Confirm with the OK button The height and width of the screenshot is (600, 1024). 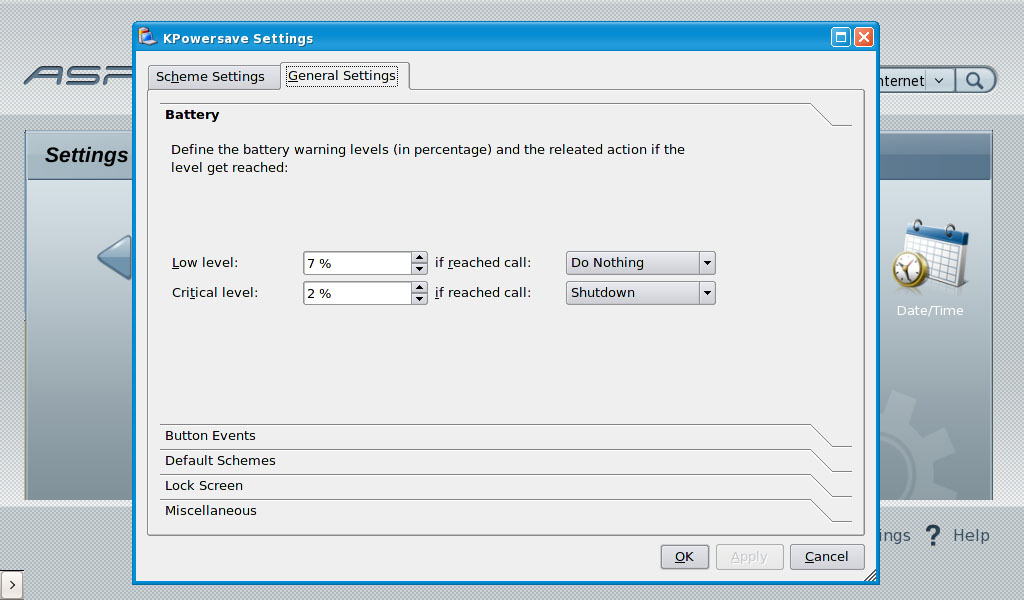pyautogui.click(x=684, y=557)
